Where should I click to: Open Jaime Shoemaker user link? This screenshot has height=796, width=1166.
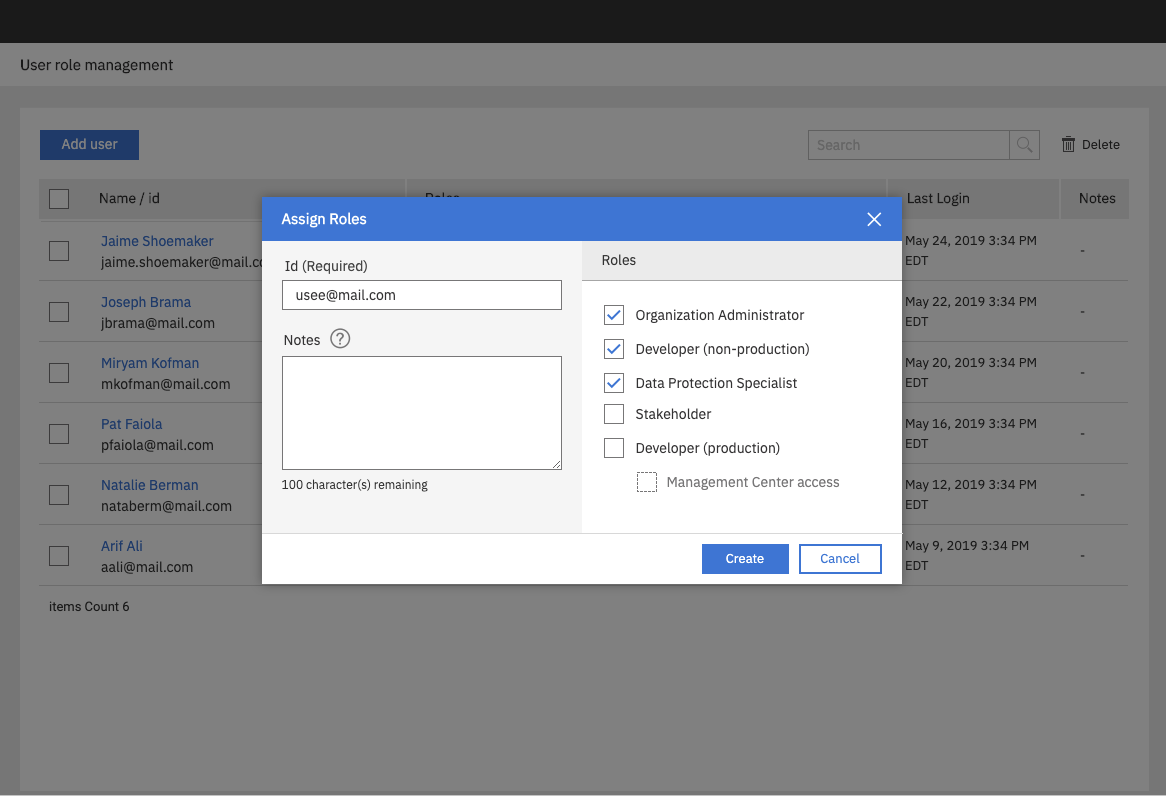tap(157, 241)
